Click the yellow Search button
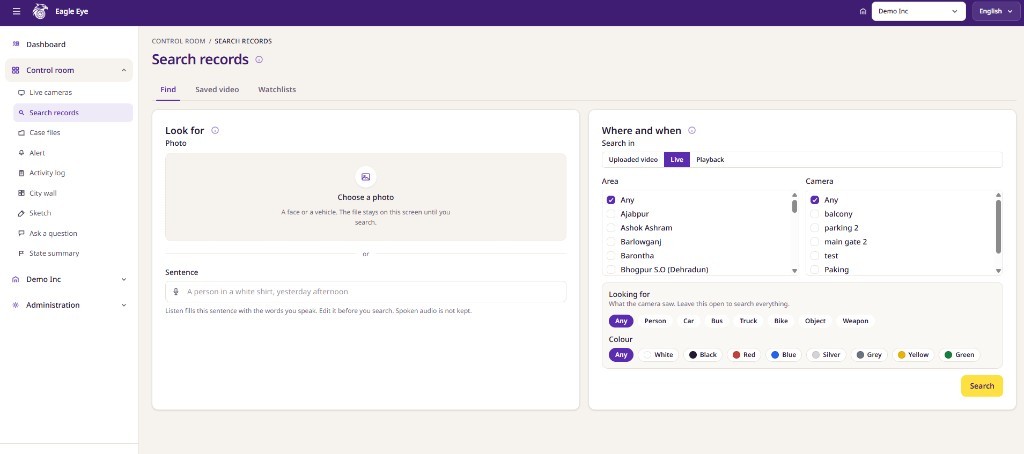The image size is (1024, 454). tap(982, 386)
